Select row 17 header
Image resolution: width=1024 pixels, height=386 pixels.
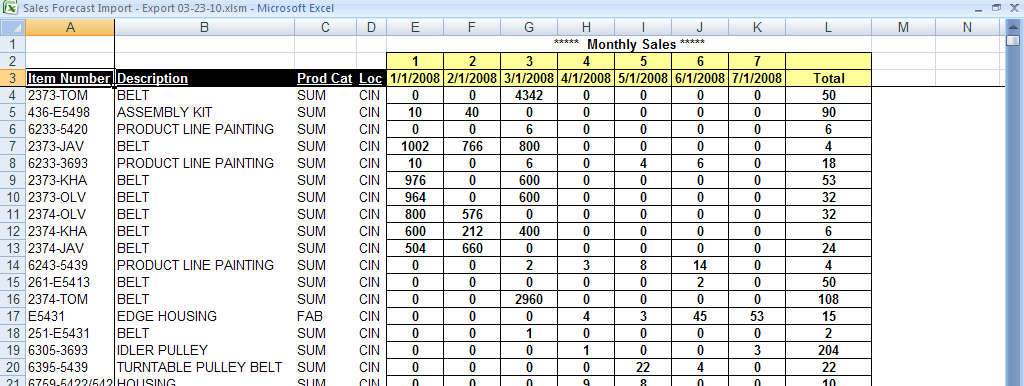(13, 316)
